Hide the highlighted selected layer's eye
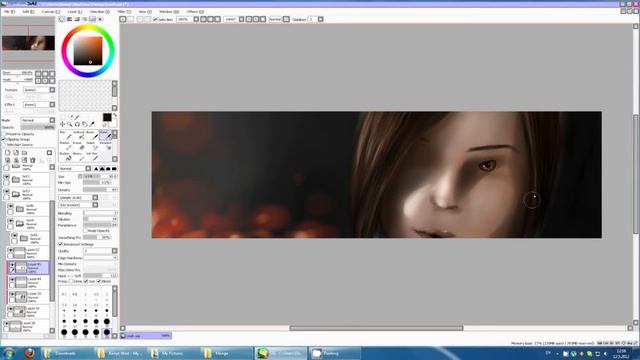640x360 pixels. pos(12,265)
